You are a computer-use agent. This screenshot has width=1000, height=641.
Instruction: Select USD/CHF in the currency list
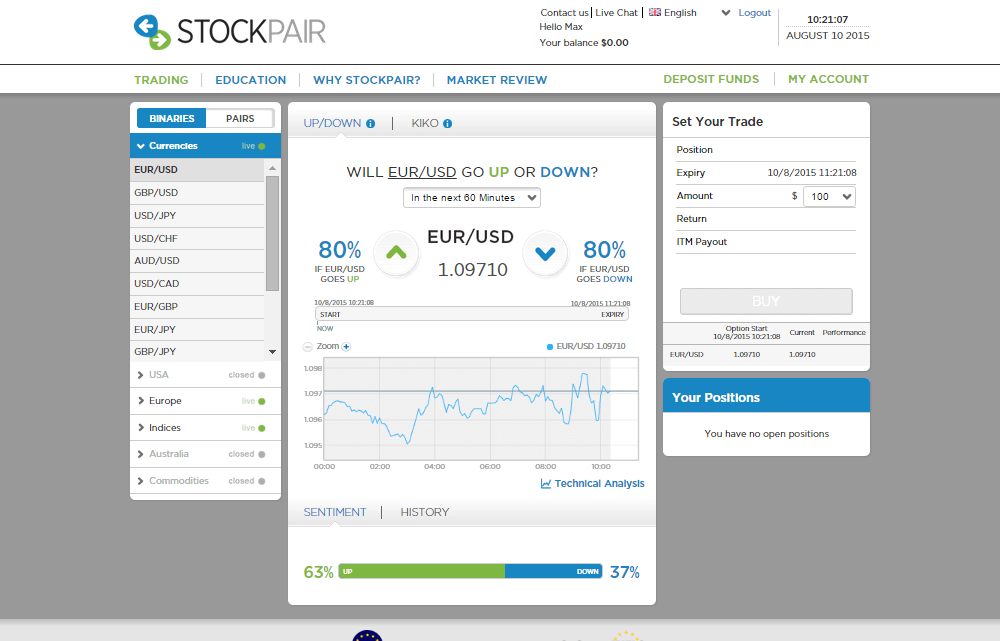[197, 239]
